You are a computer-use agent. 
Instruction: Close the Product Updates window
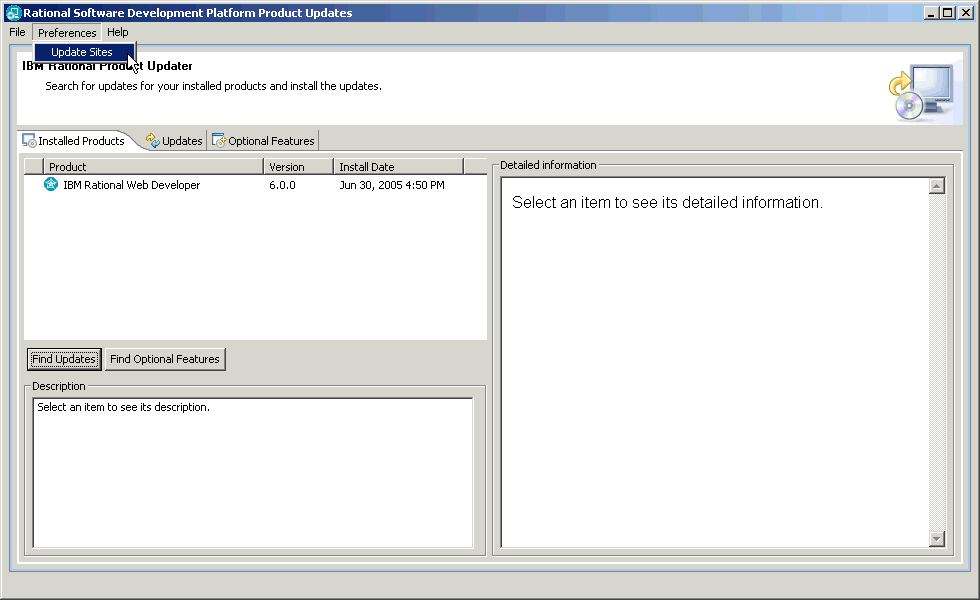966,13
